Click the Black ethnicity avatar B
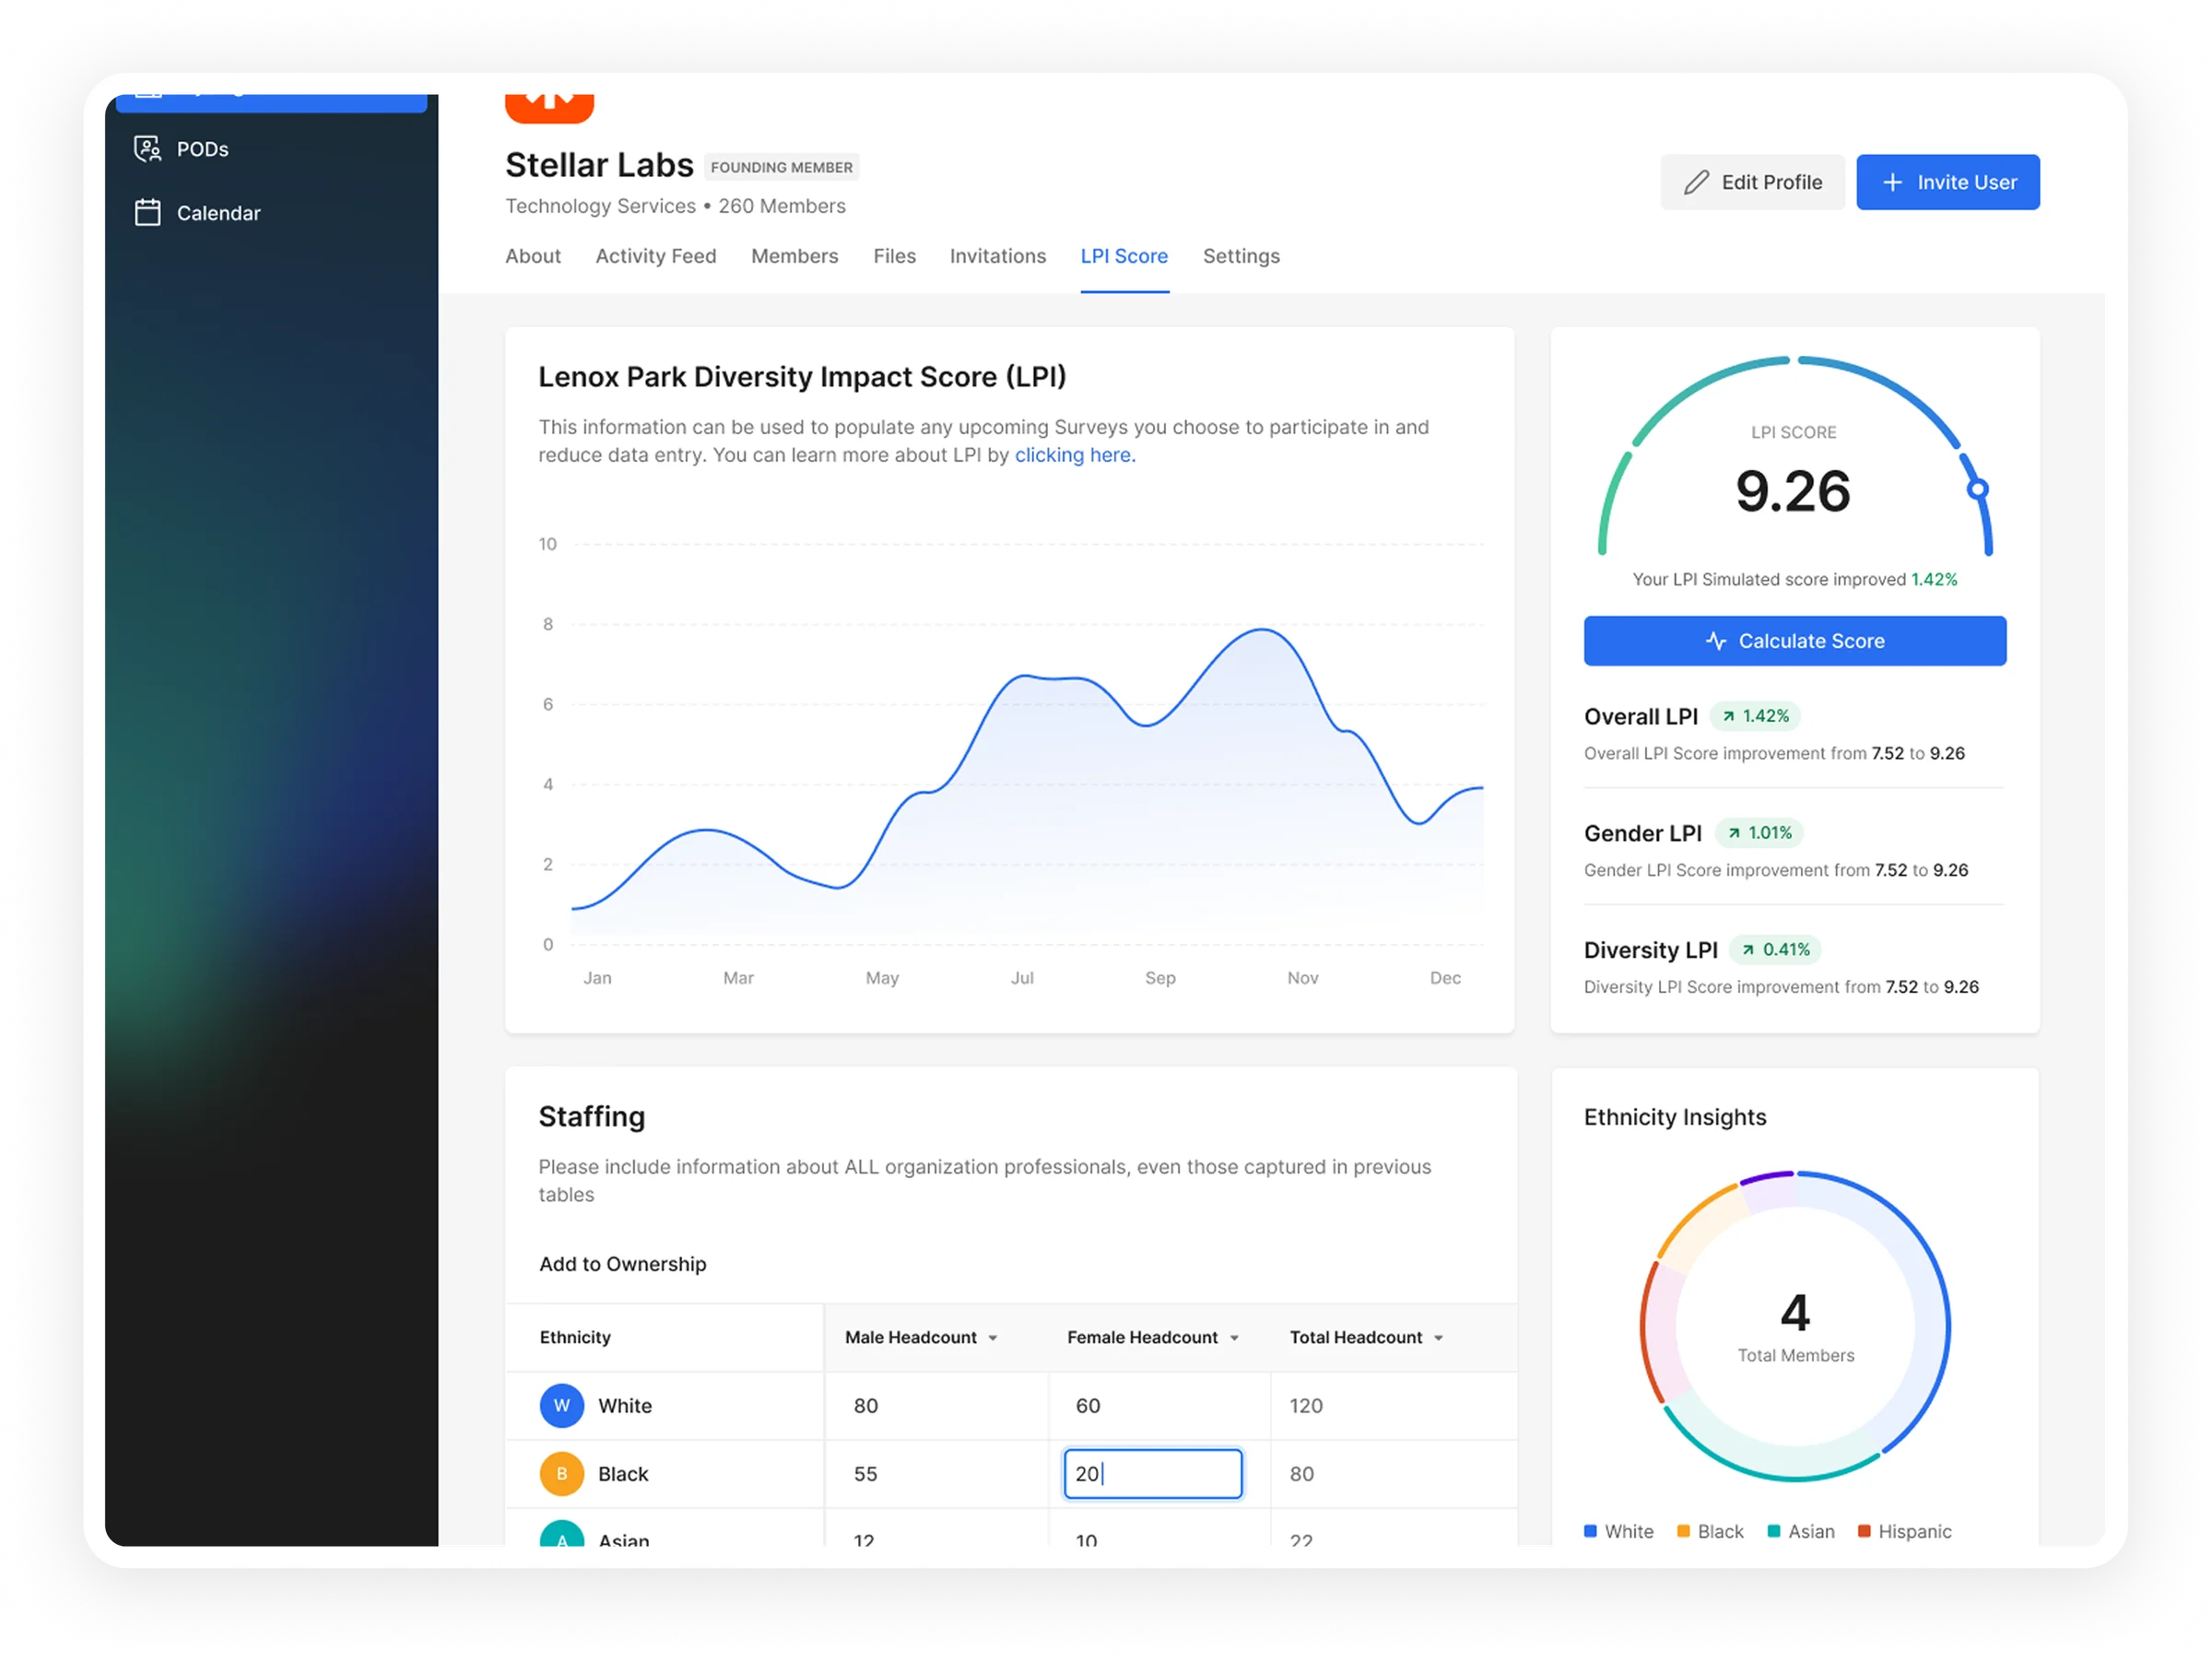This screenshot has height=1663, width=2212. (562, 1473)
